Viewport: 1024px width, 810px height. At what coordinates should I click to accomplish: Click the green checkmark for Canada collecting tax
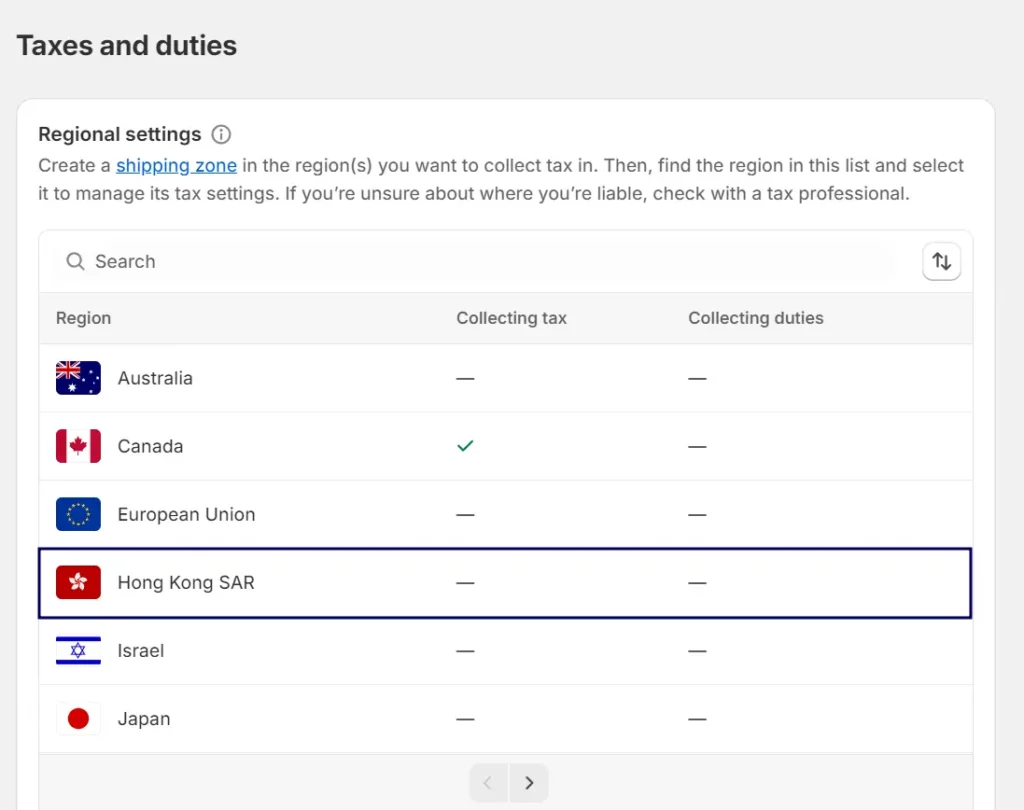click(x=465, y=446)
